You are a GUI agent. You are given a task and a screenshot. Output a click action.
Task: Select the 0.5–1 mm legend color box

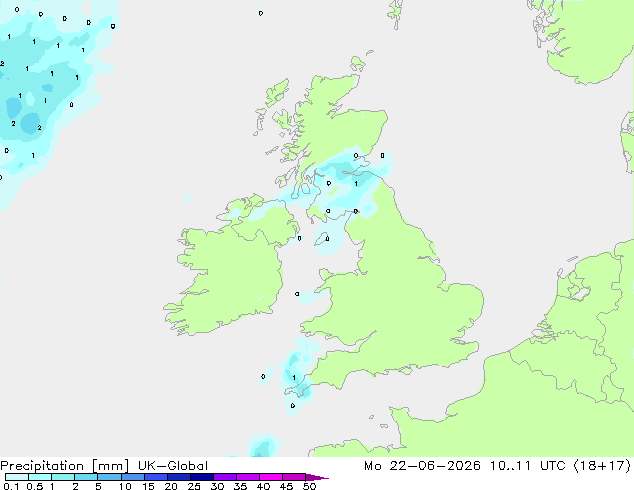[40, 477]
